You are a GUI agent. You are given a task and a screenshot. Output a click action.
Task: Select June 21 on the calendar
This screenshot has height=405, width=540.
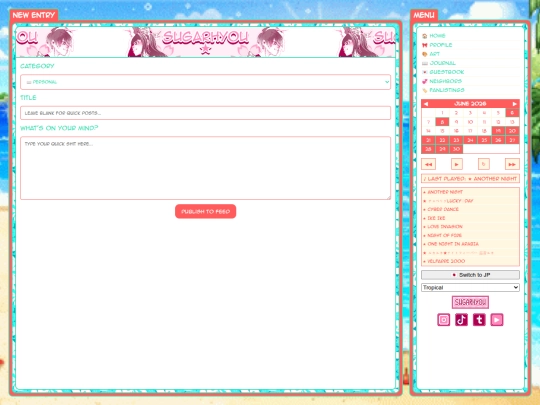pos(428,140)
